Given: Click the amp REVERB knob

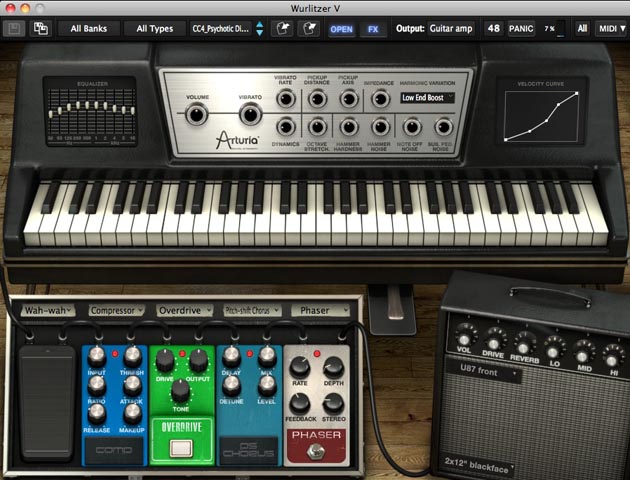Looking at the screenshot, I should tap(523, 346).
